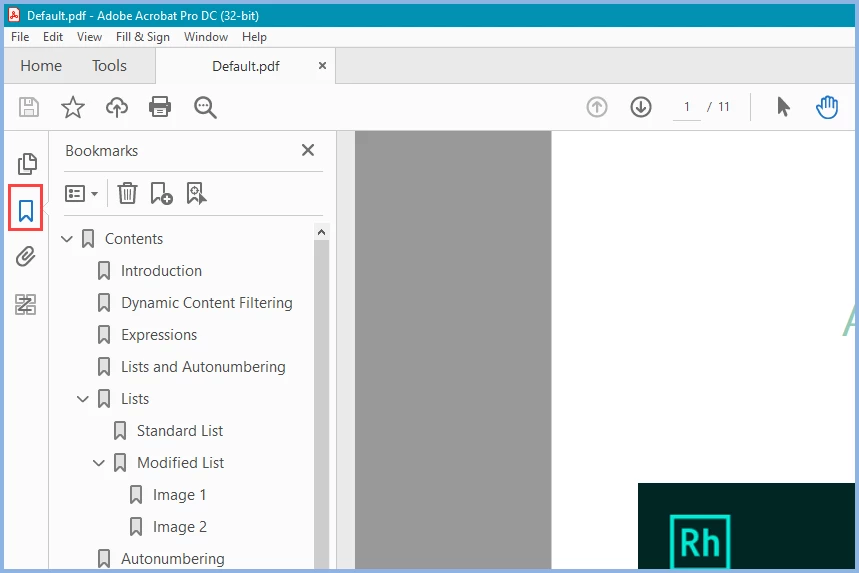Screen dimensions: 859x573
Task: Click the cloud upload share icon
Action: 117,107
